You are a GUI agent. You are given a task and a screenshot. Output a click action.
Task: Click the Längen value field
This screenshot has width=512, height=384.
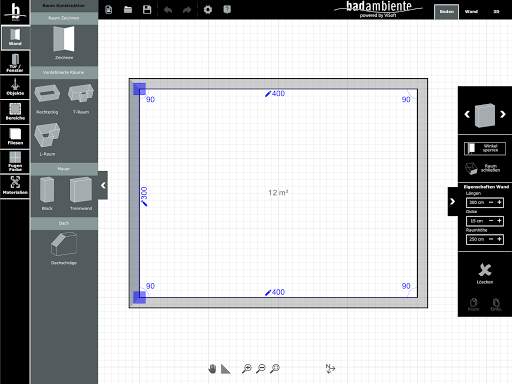[x=476, y=202]
